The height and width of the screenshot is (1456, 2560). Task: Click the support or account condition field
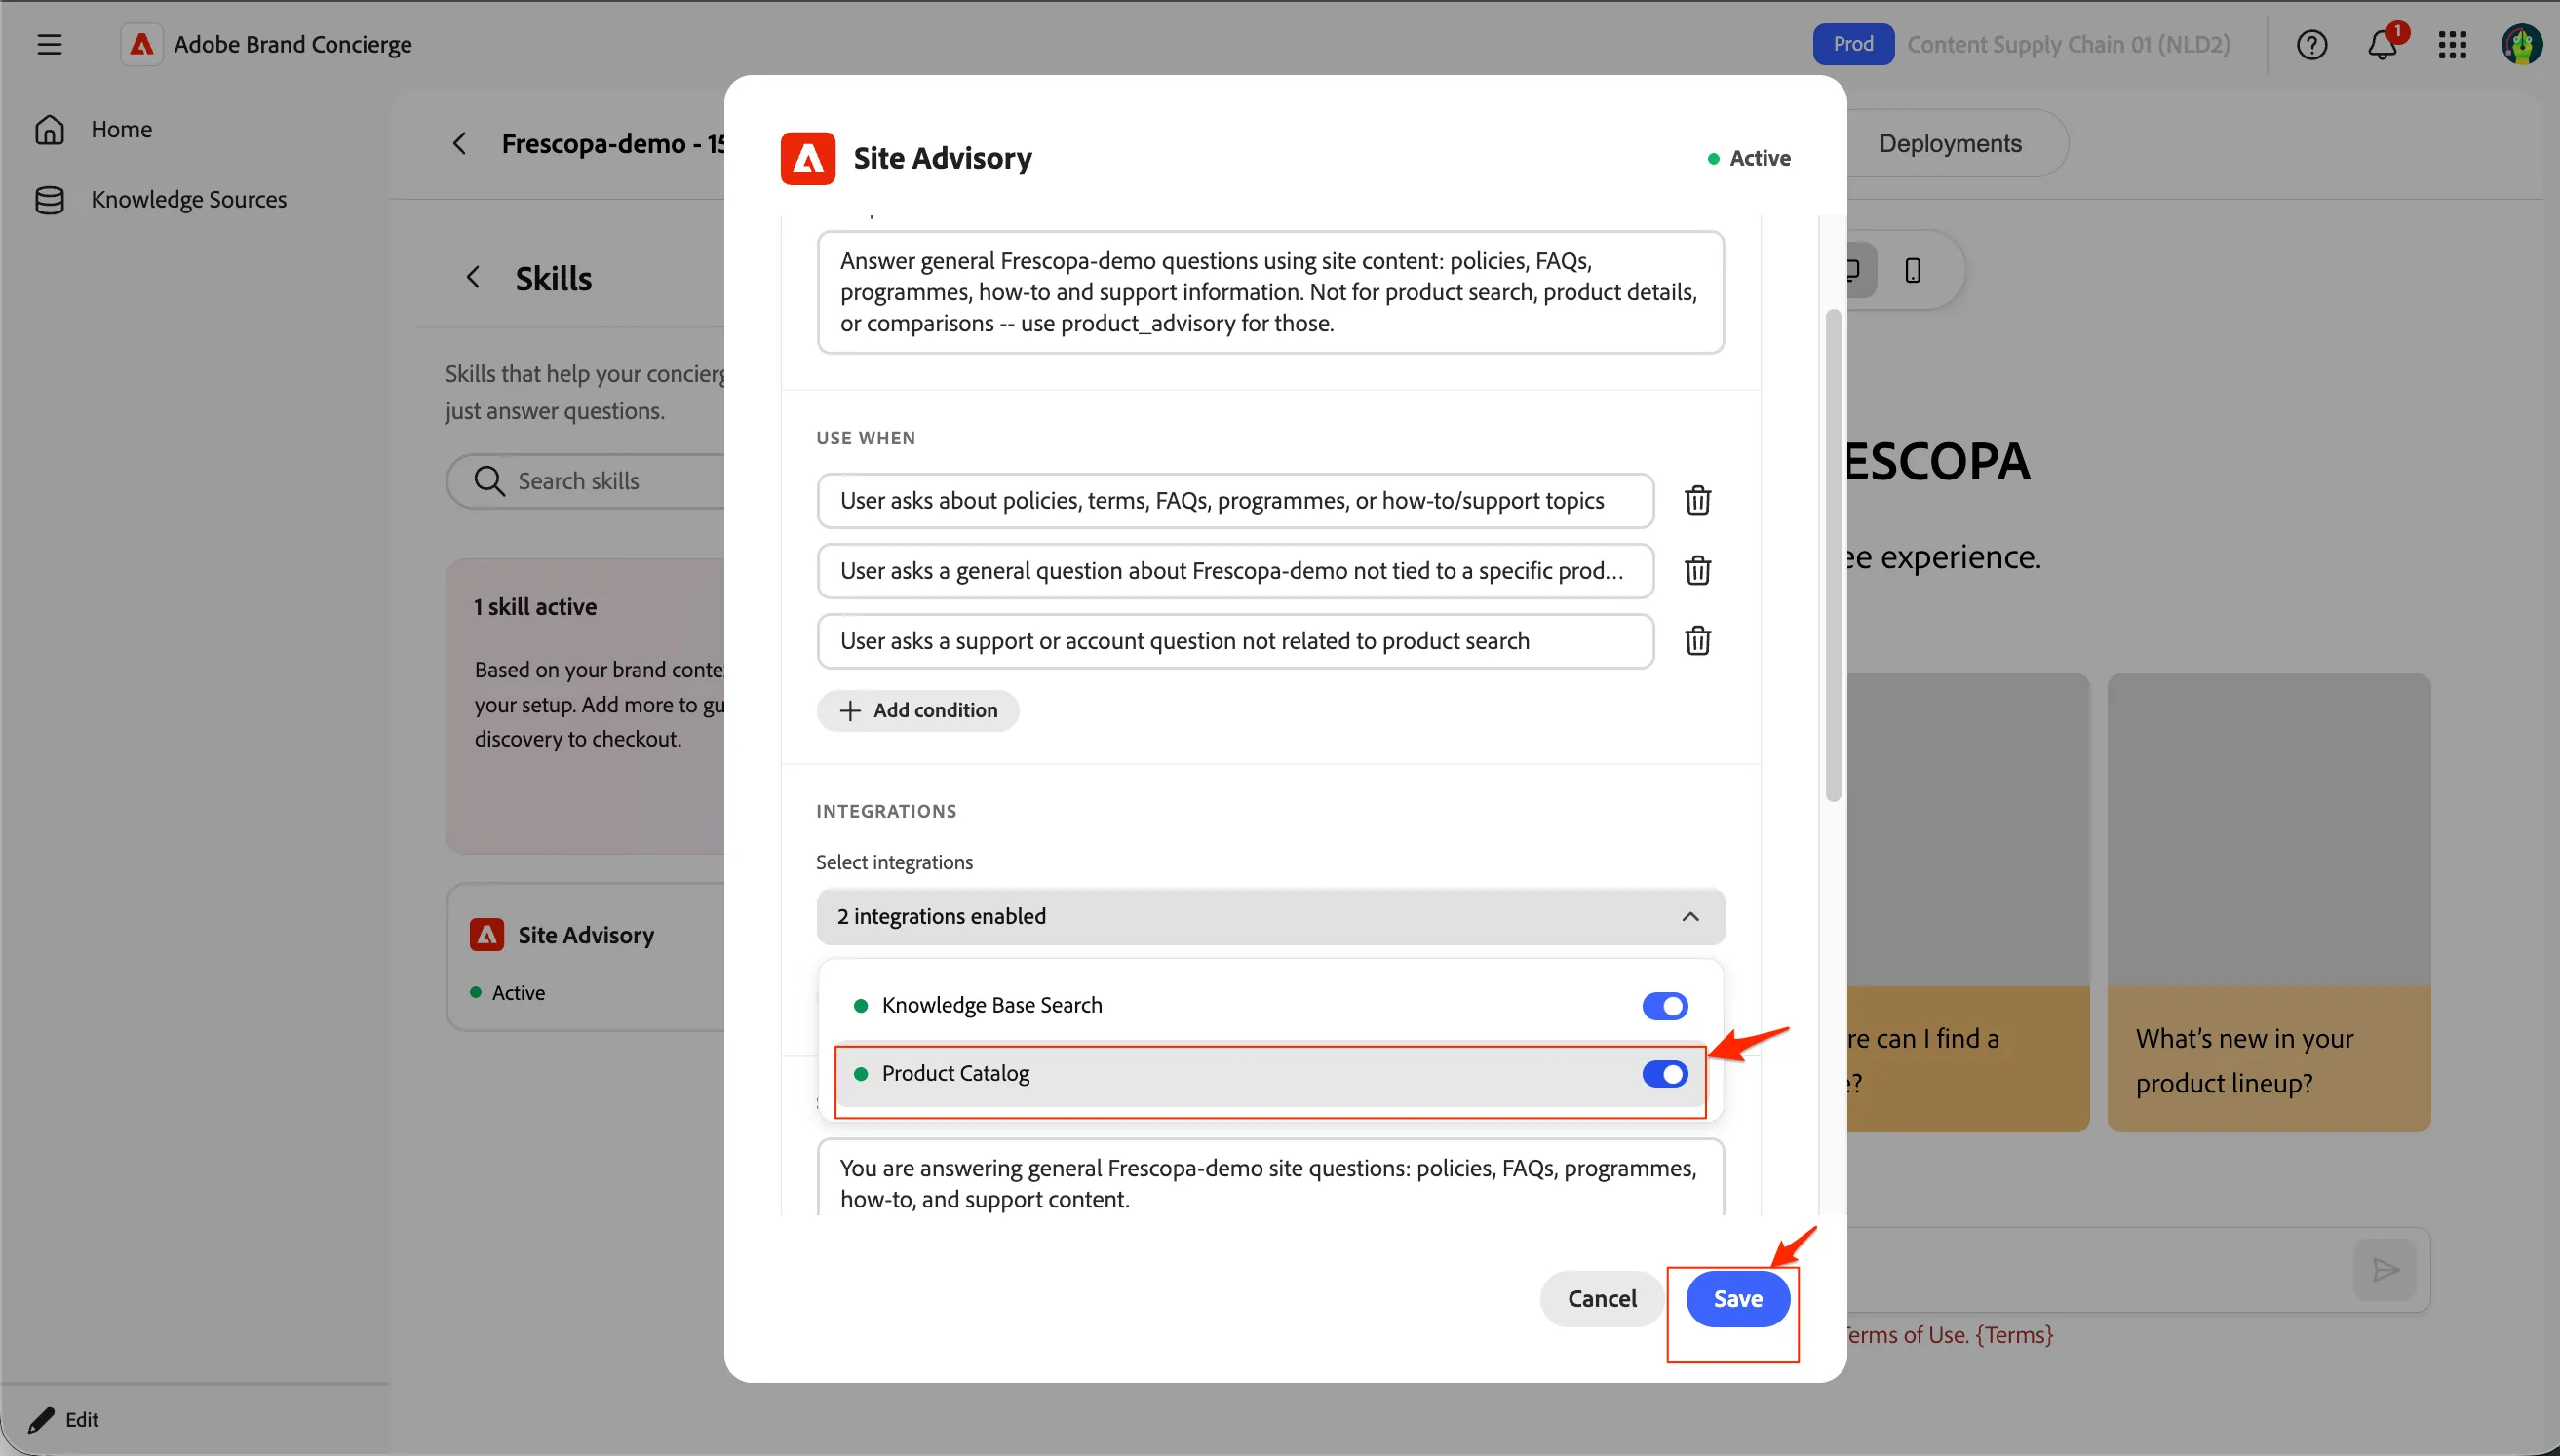click(1235, 640)
